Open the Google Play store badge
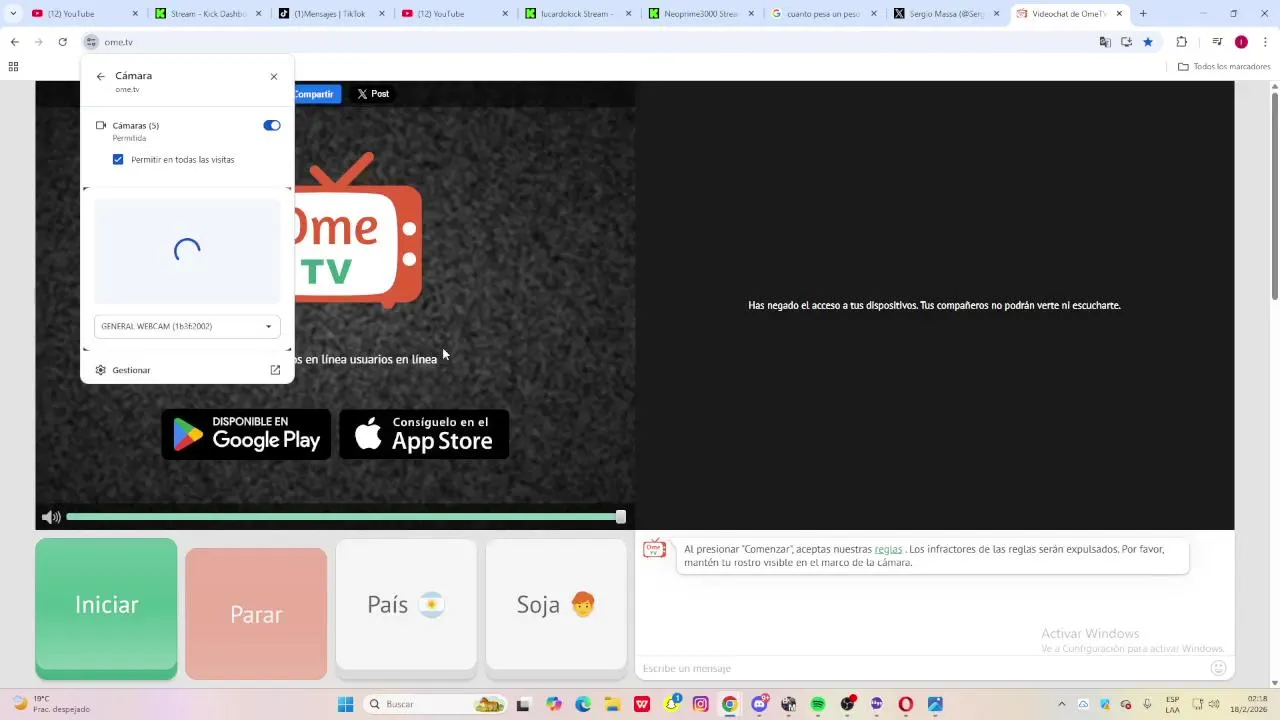1280x720 pixels. click(x=246, y=434)
